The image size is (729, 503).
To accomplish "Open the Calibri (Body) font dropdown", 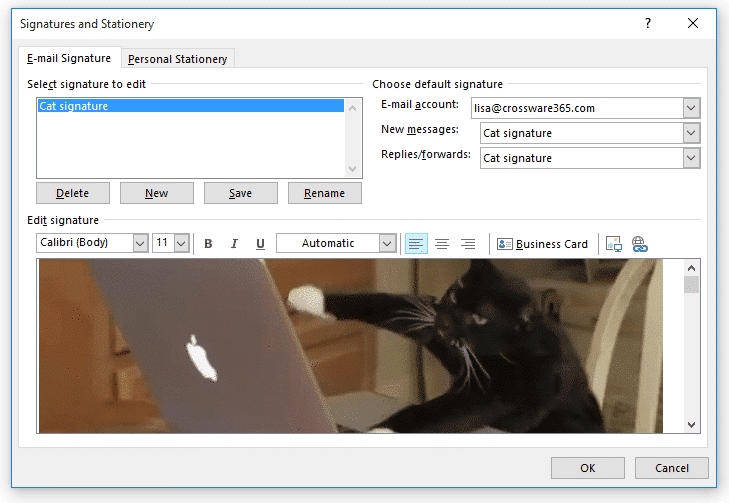I will click(140, 243).
